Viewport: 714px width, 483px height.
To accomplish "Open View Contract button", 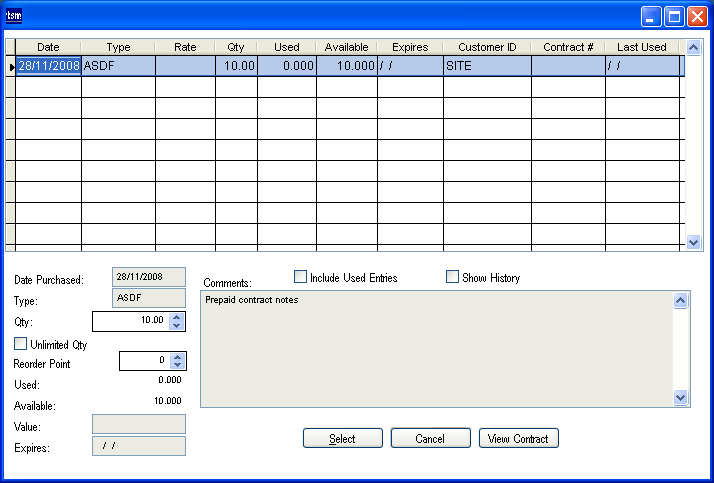I will tap(518, 439).
